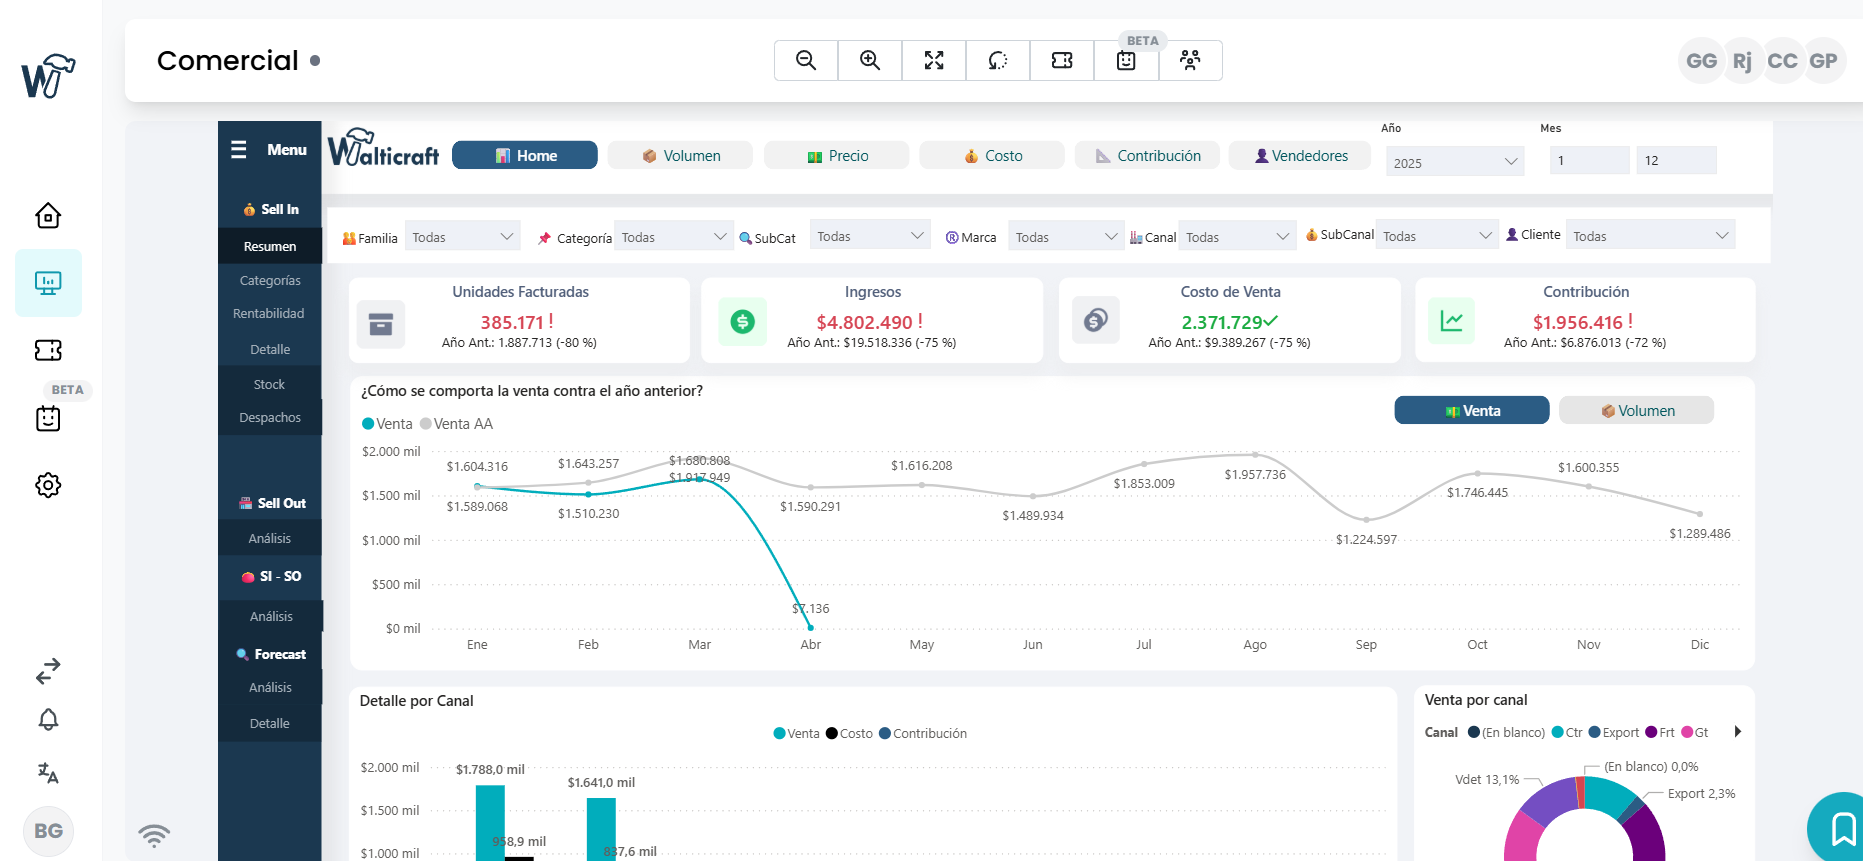Click the zoom out magnifier icon
The height and width of the screenshot is (861, 1863).
[x=805, y=61]
